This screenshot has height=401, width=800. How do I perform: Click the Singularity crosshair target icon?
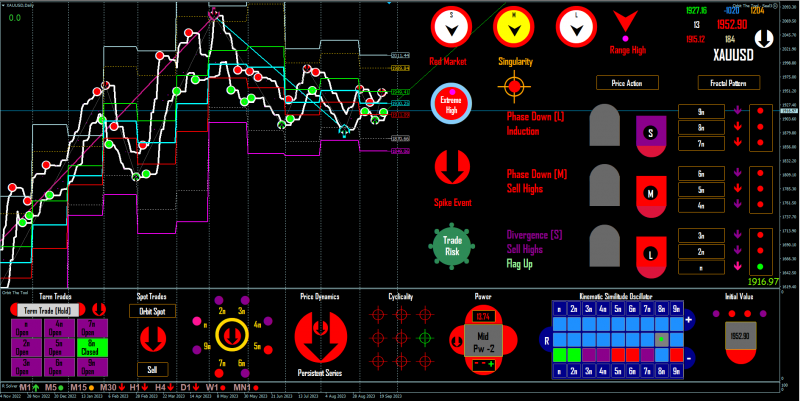coord(514,87)
